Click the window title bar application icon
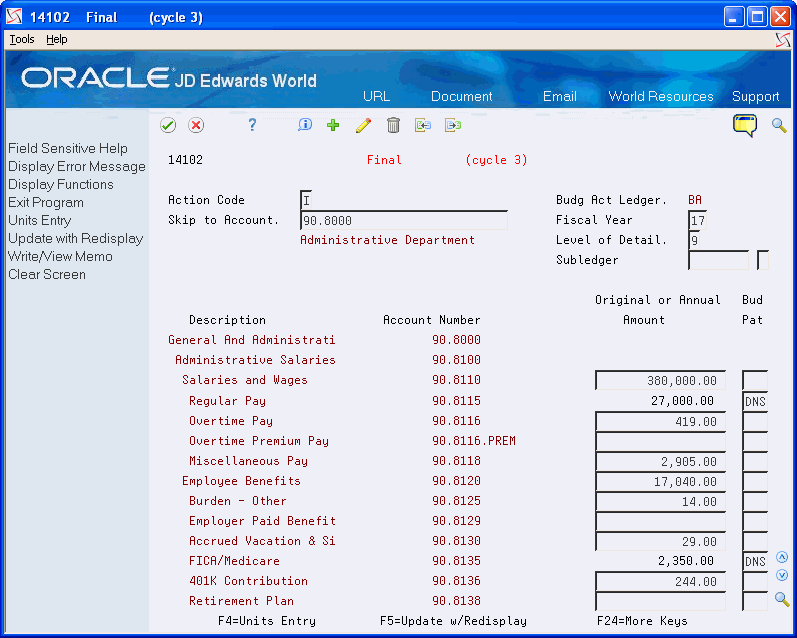This screenshot has width=797, height=638. (14, 17)
